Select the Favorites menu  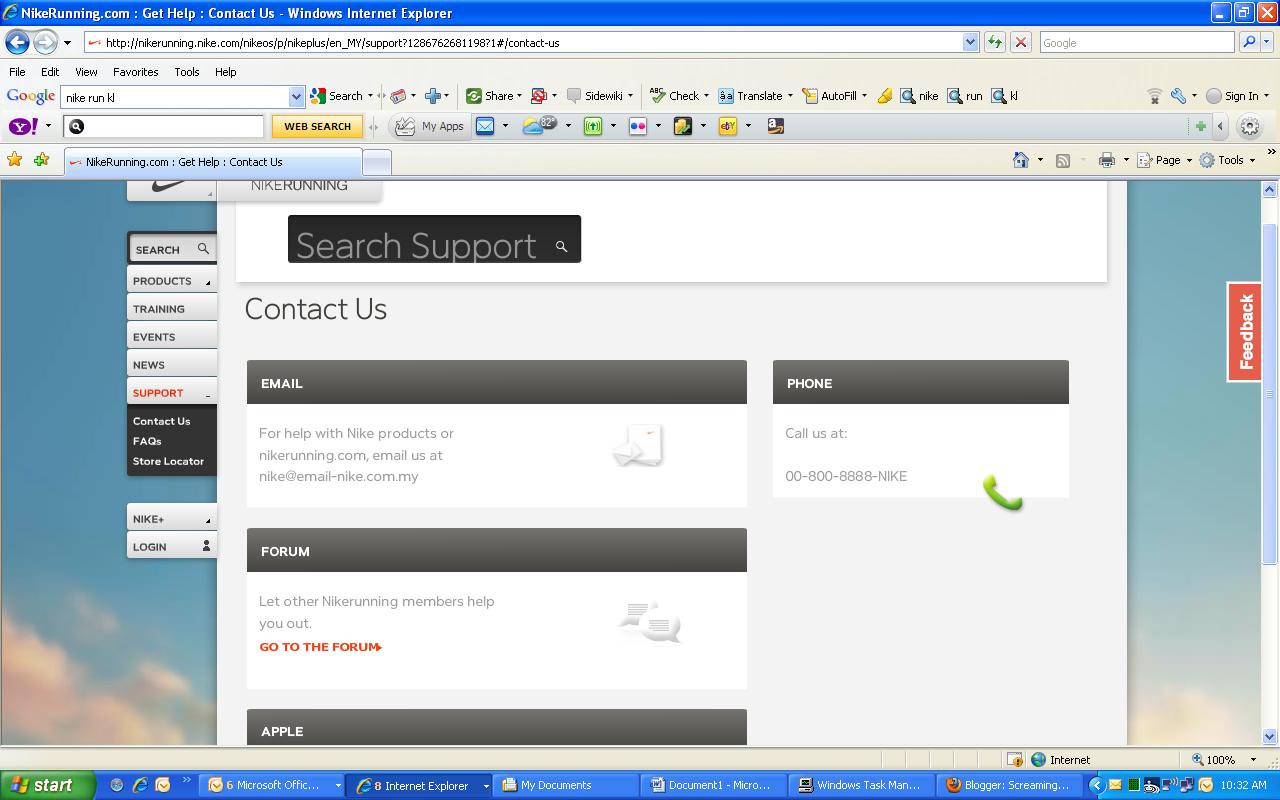pyautogui.click(x=135, y=71)
